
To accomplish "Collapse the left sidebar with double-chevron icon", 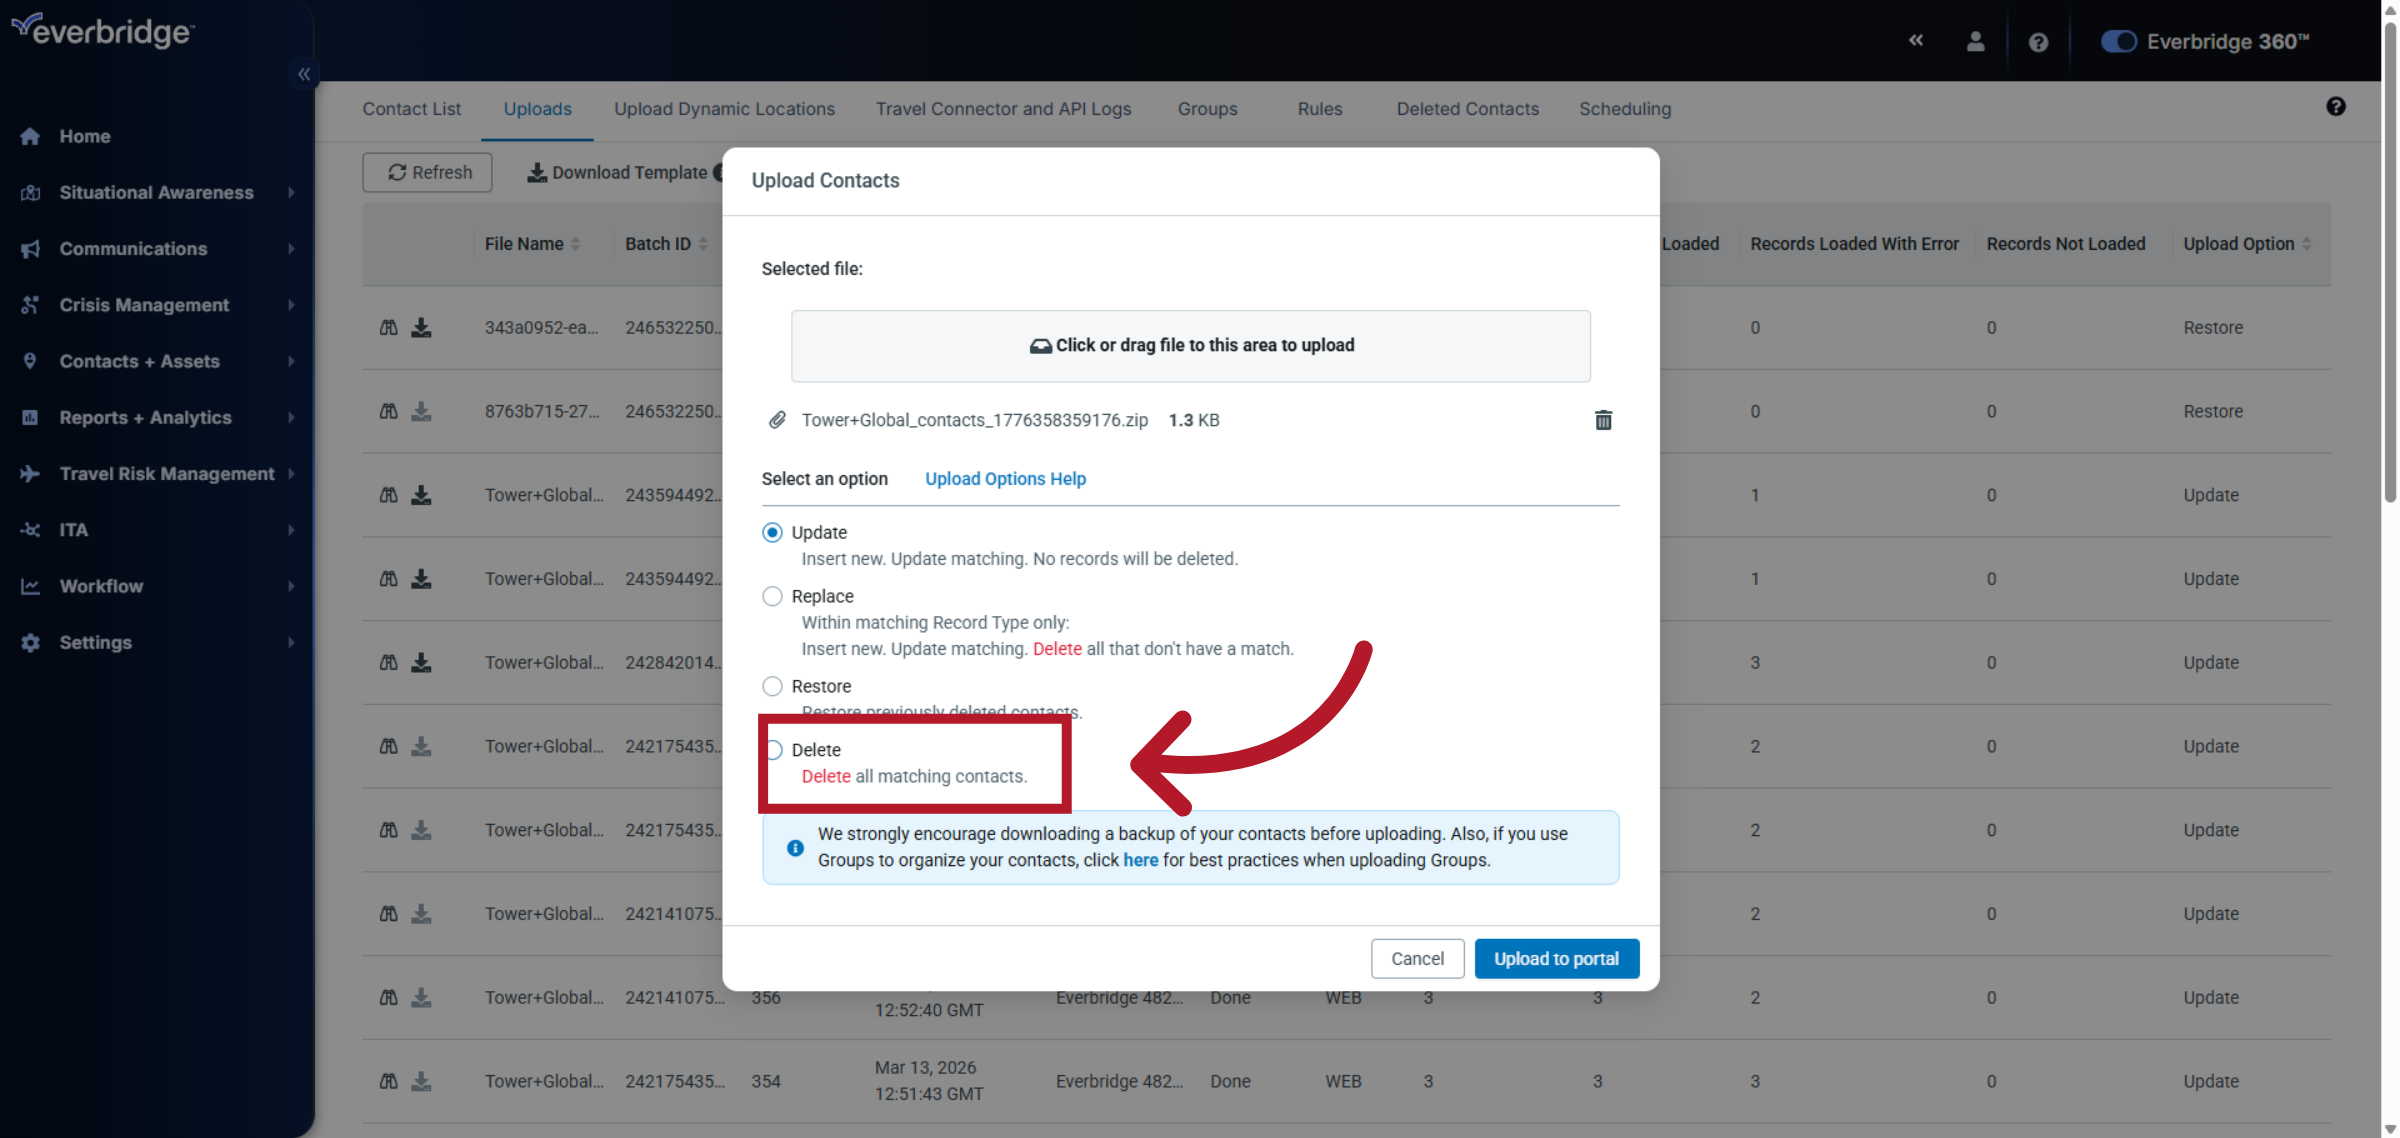I will tap(304, 74).
